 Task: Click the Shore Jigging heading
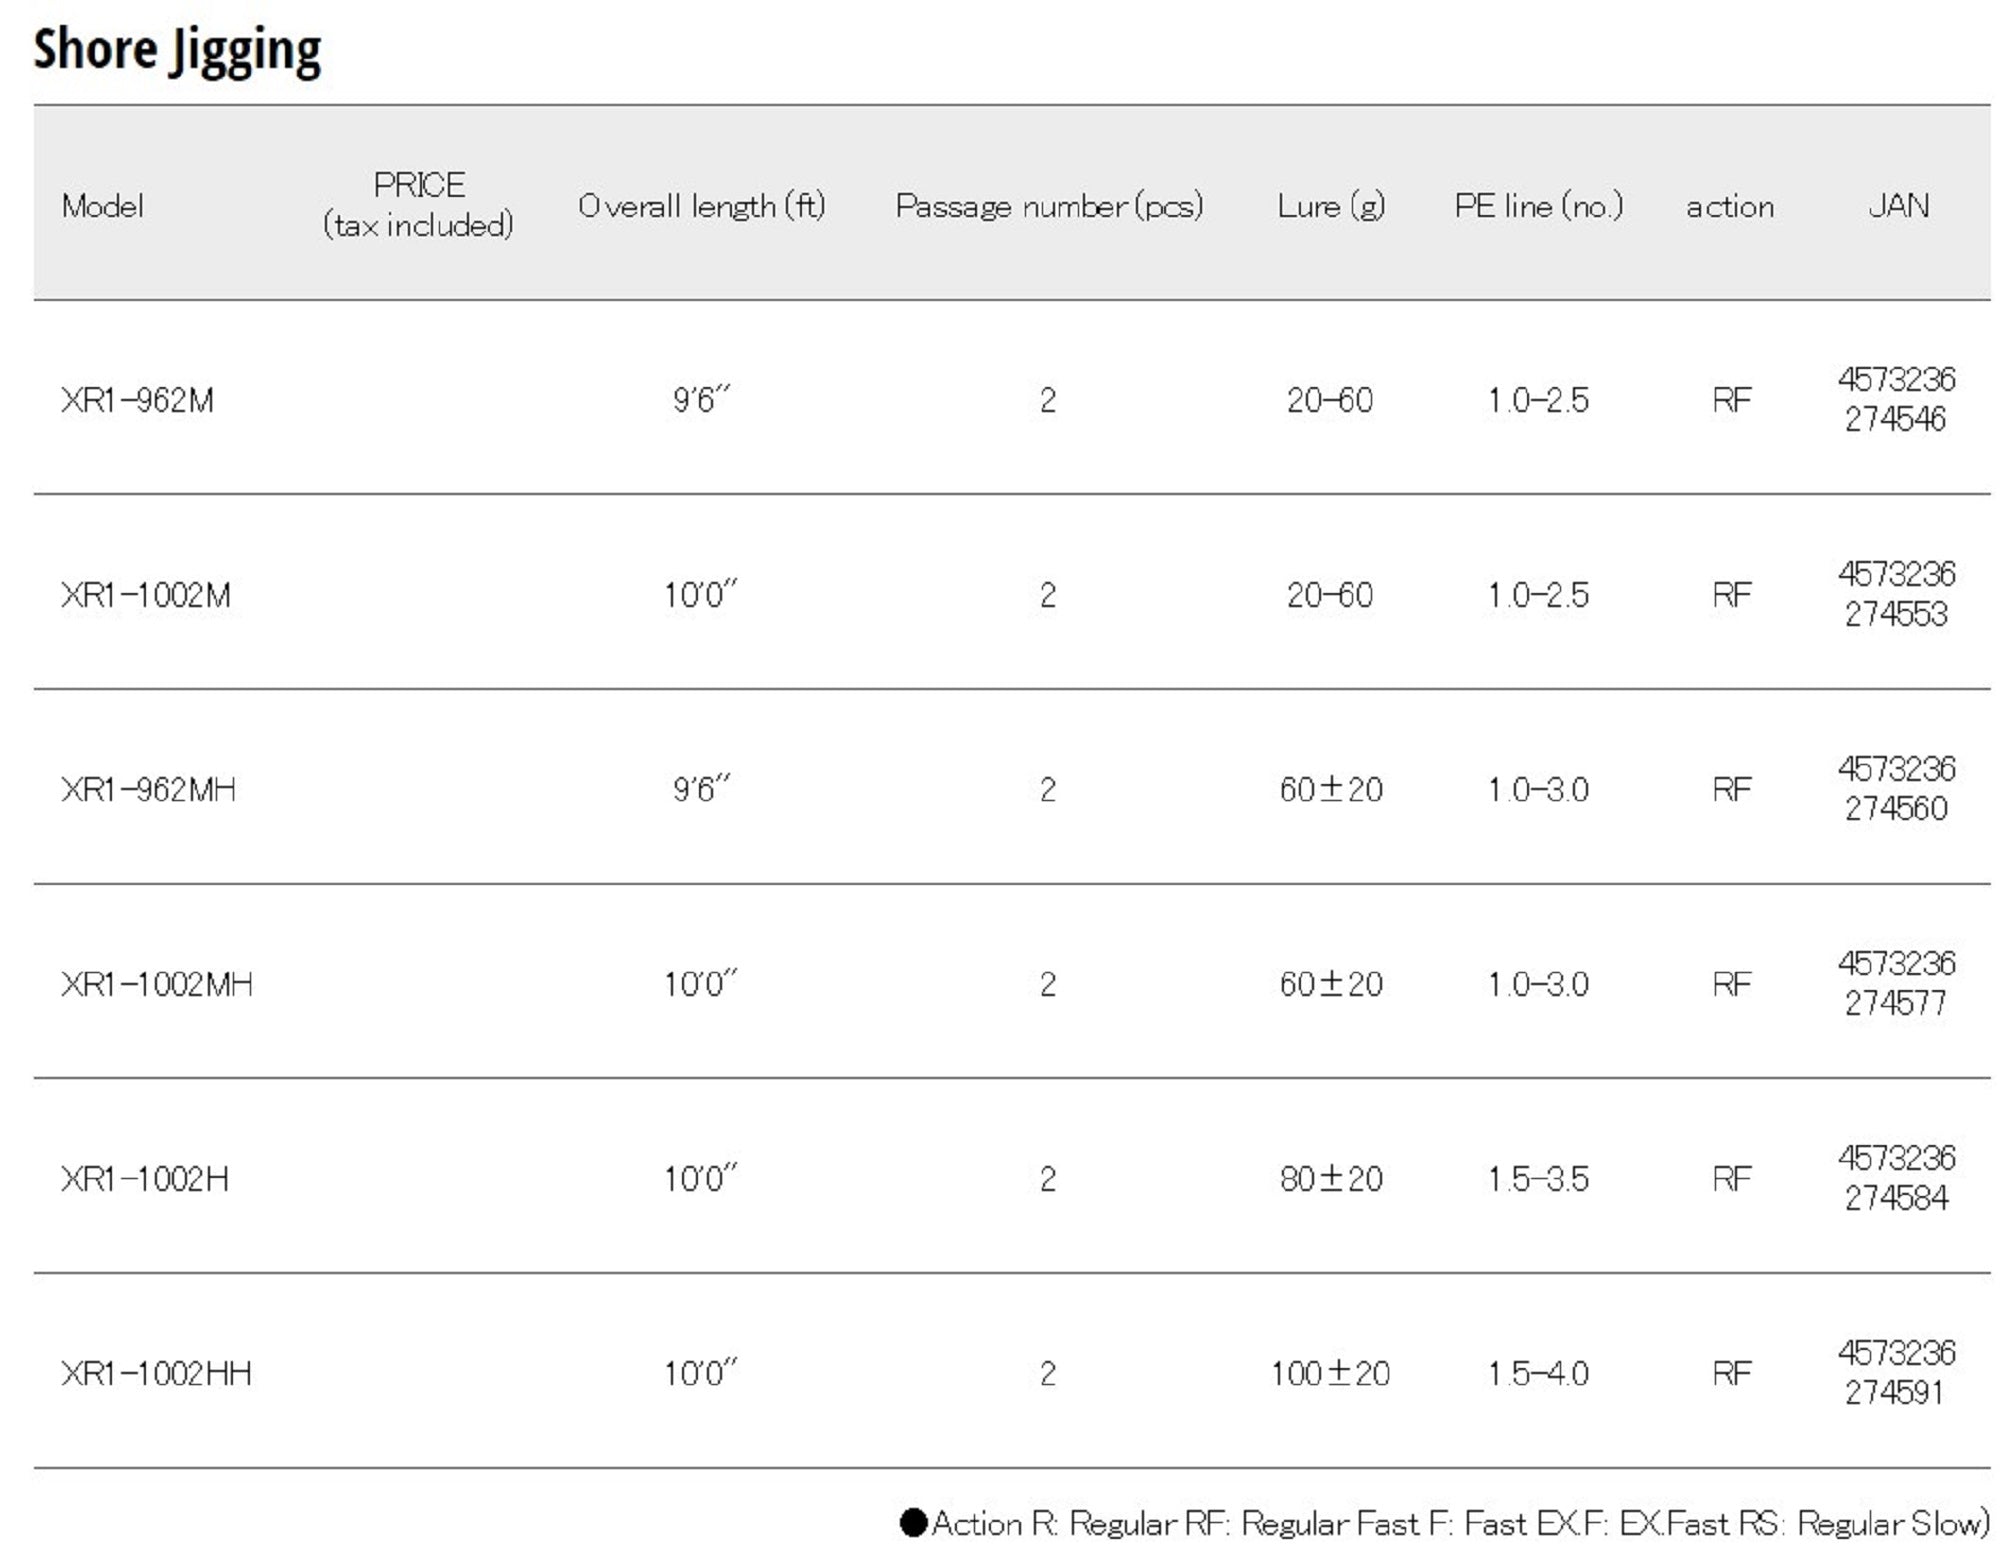[177, 50]
